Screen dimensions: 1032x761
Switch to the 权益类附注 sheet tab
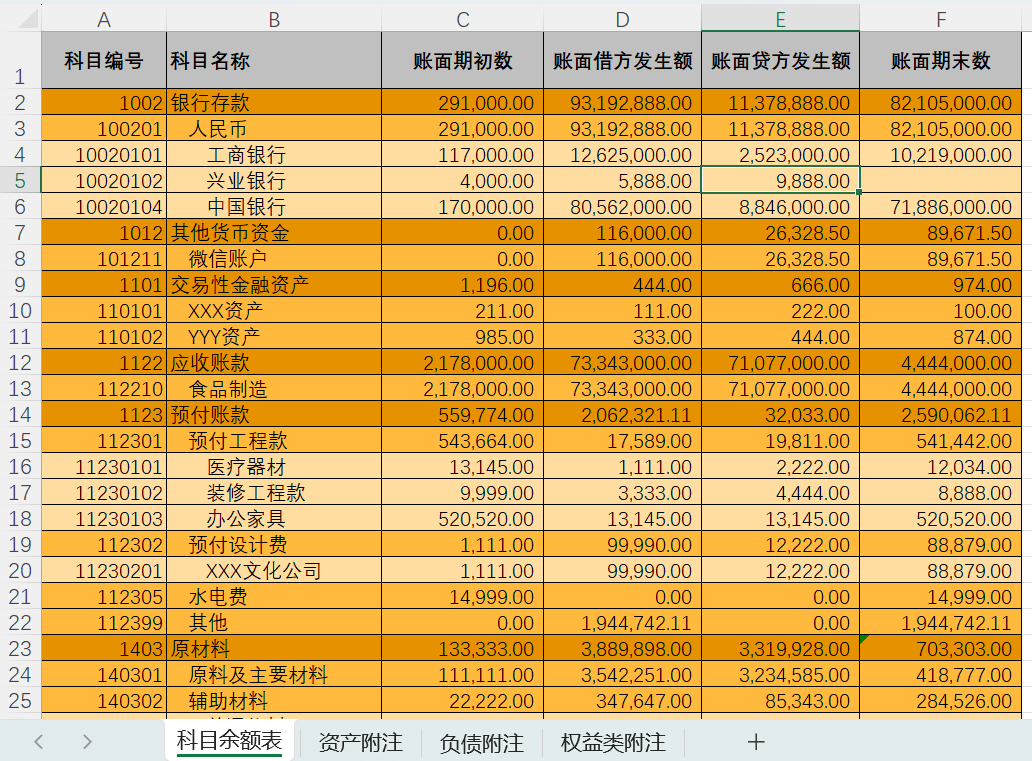[613, 743]
